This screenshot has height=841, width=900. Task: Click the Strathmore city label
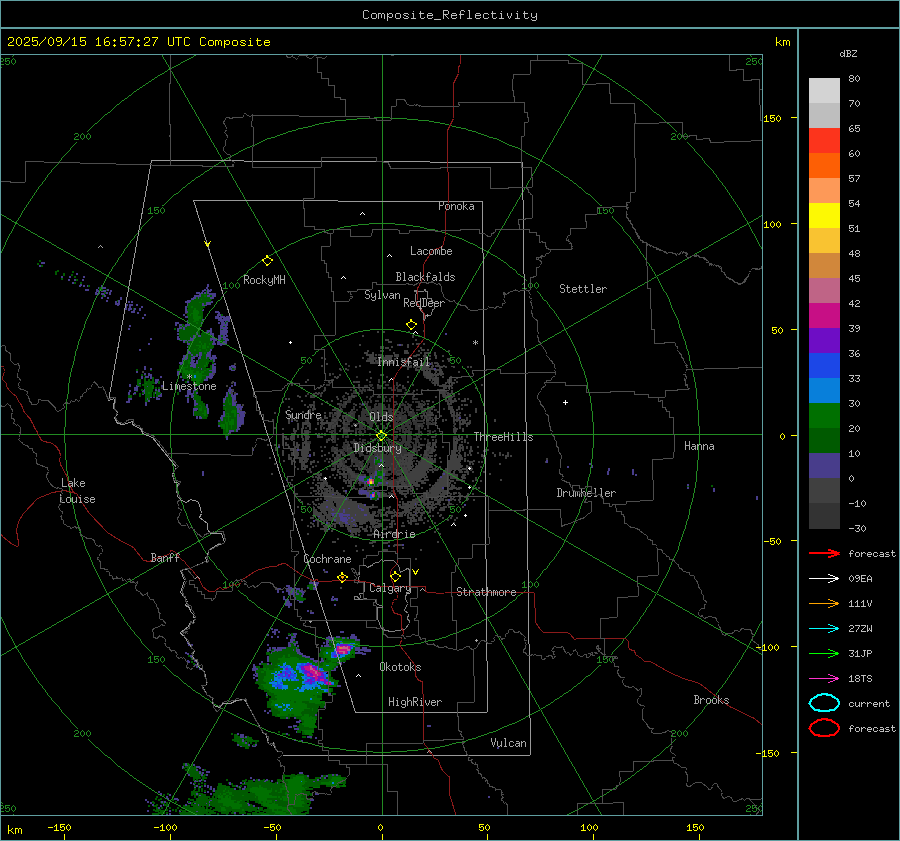pos(486,592)
